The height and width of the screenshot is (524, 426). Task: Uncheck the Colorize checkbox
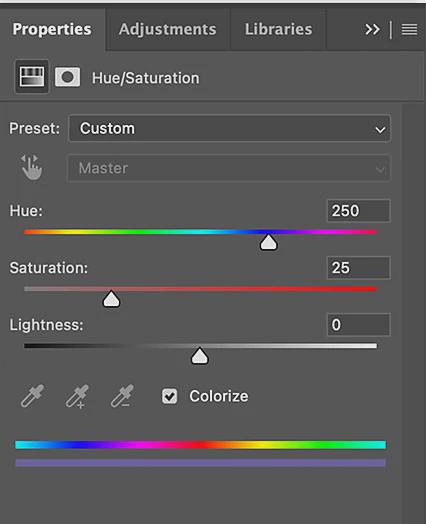169,396
